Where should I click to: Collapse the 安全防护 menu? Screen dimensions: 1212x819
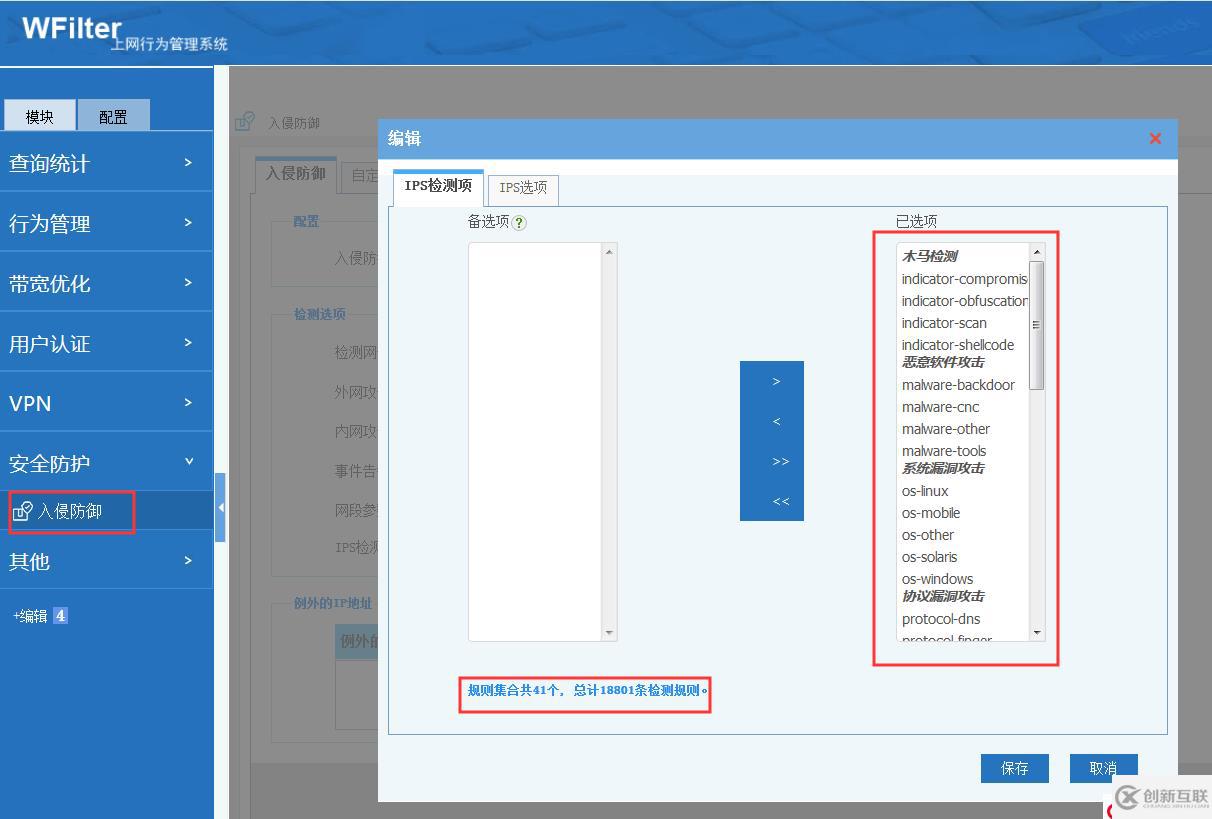(106, 463)
